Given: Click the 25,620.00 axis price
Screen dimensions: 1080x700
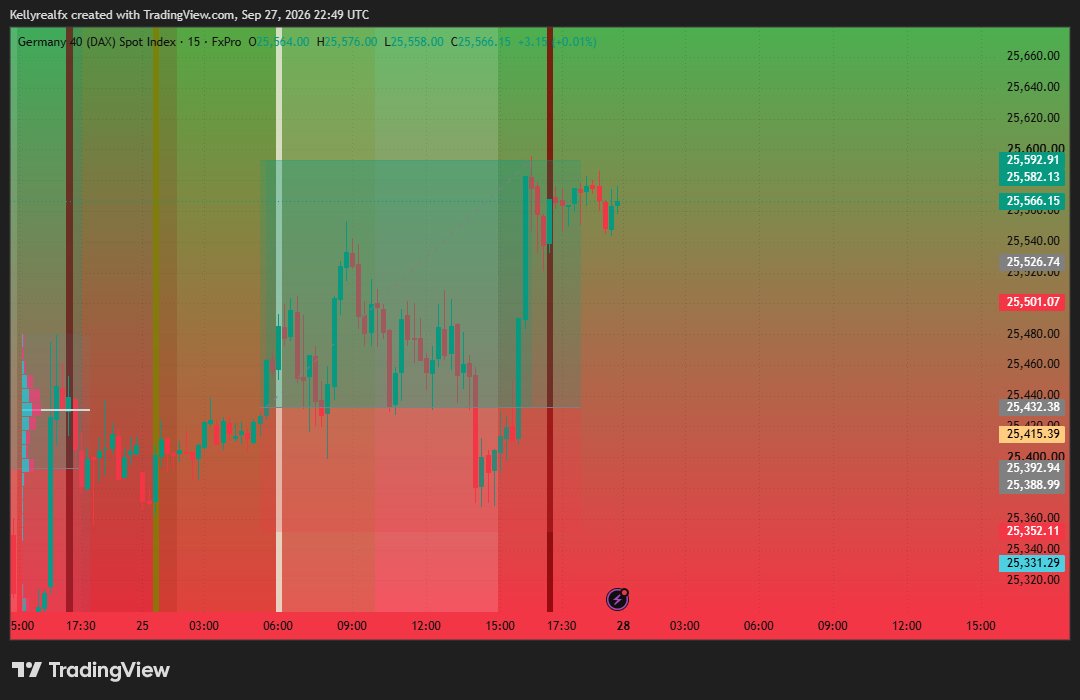Looking at the screenshot, I should 1032,118.
